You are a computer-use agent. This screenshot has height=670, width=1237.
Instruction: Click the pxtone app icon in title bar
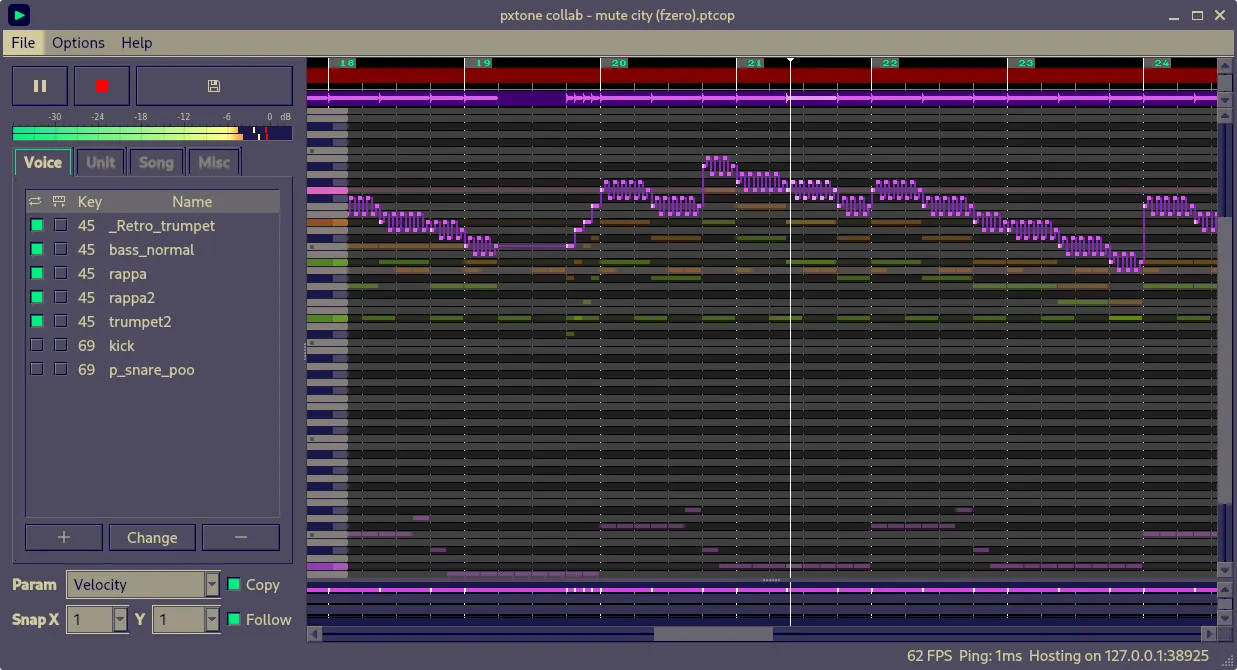[18, 15]
